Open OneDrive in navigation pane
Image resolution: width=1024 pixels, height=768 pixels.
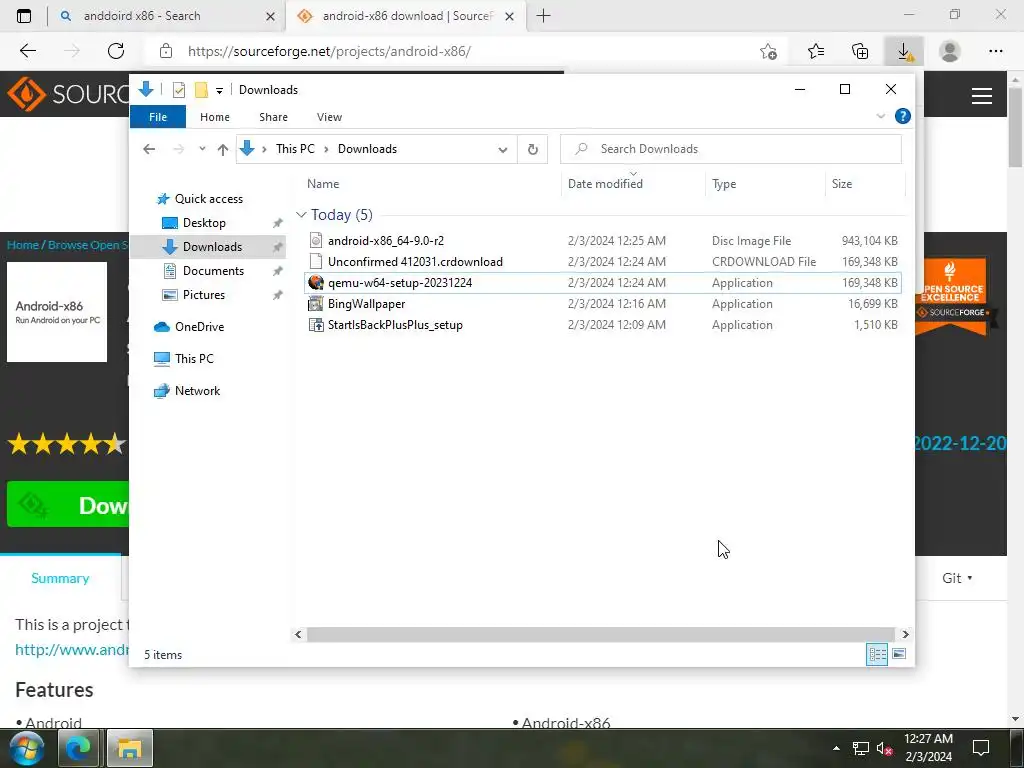coord(199,327)
